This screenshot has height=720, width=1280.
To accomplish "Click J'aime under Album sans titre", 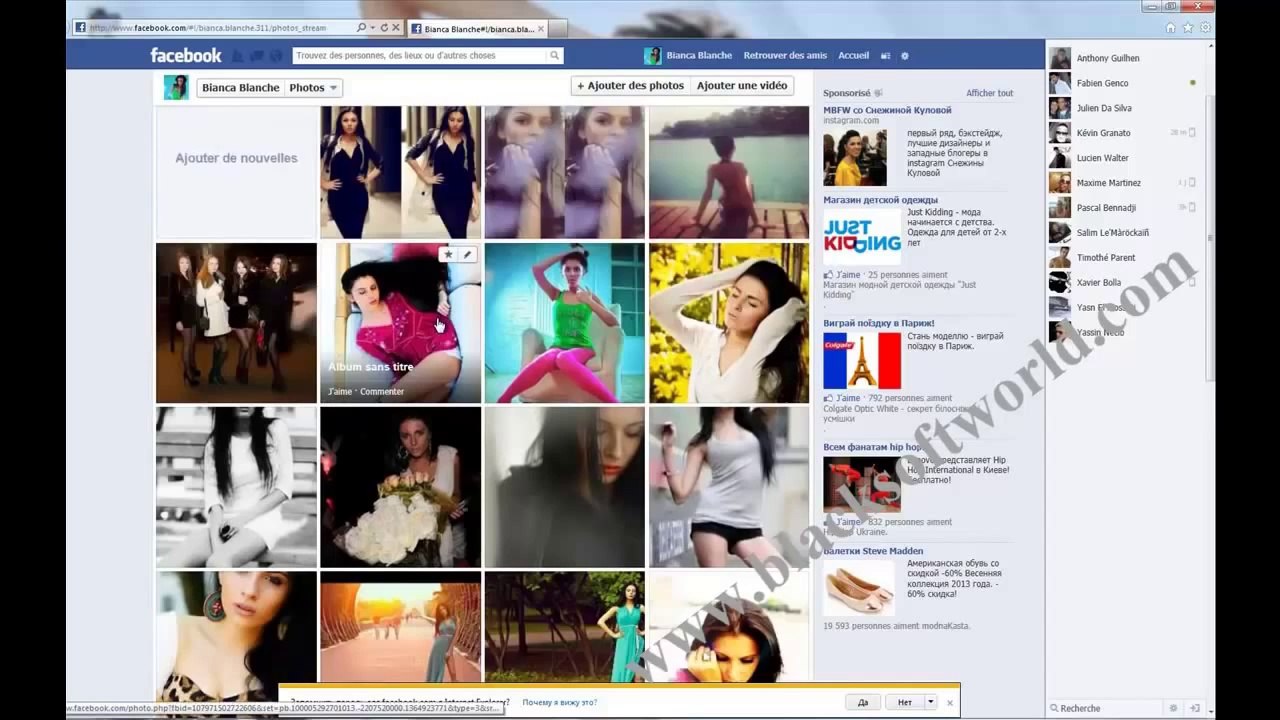I will coord(340,392).
